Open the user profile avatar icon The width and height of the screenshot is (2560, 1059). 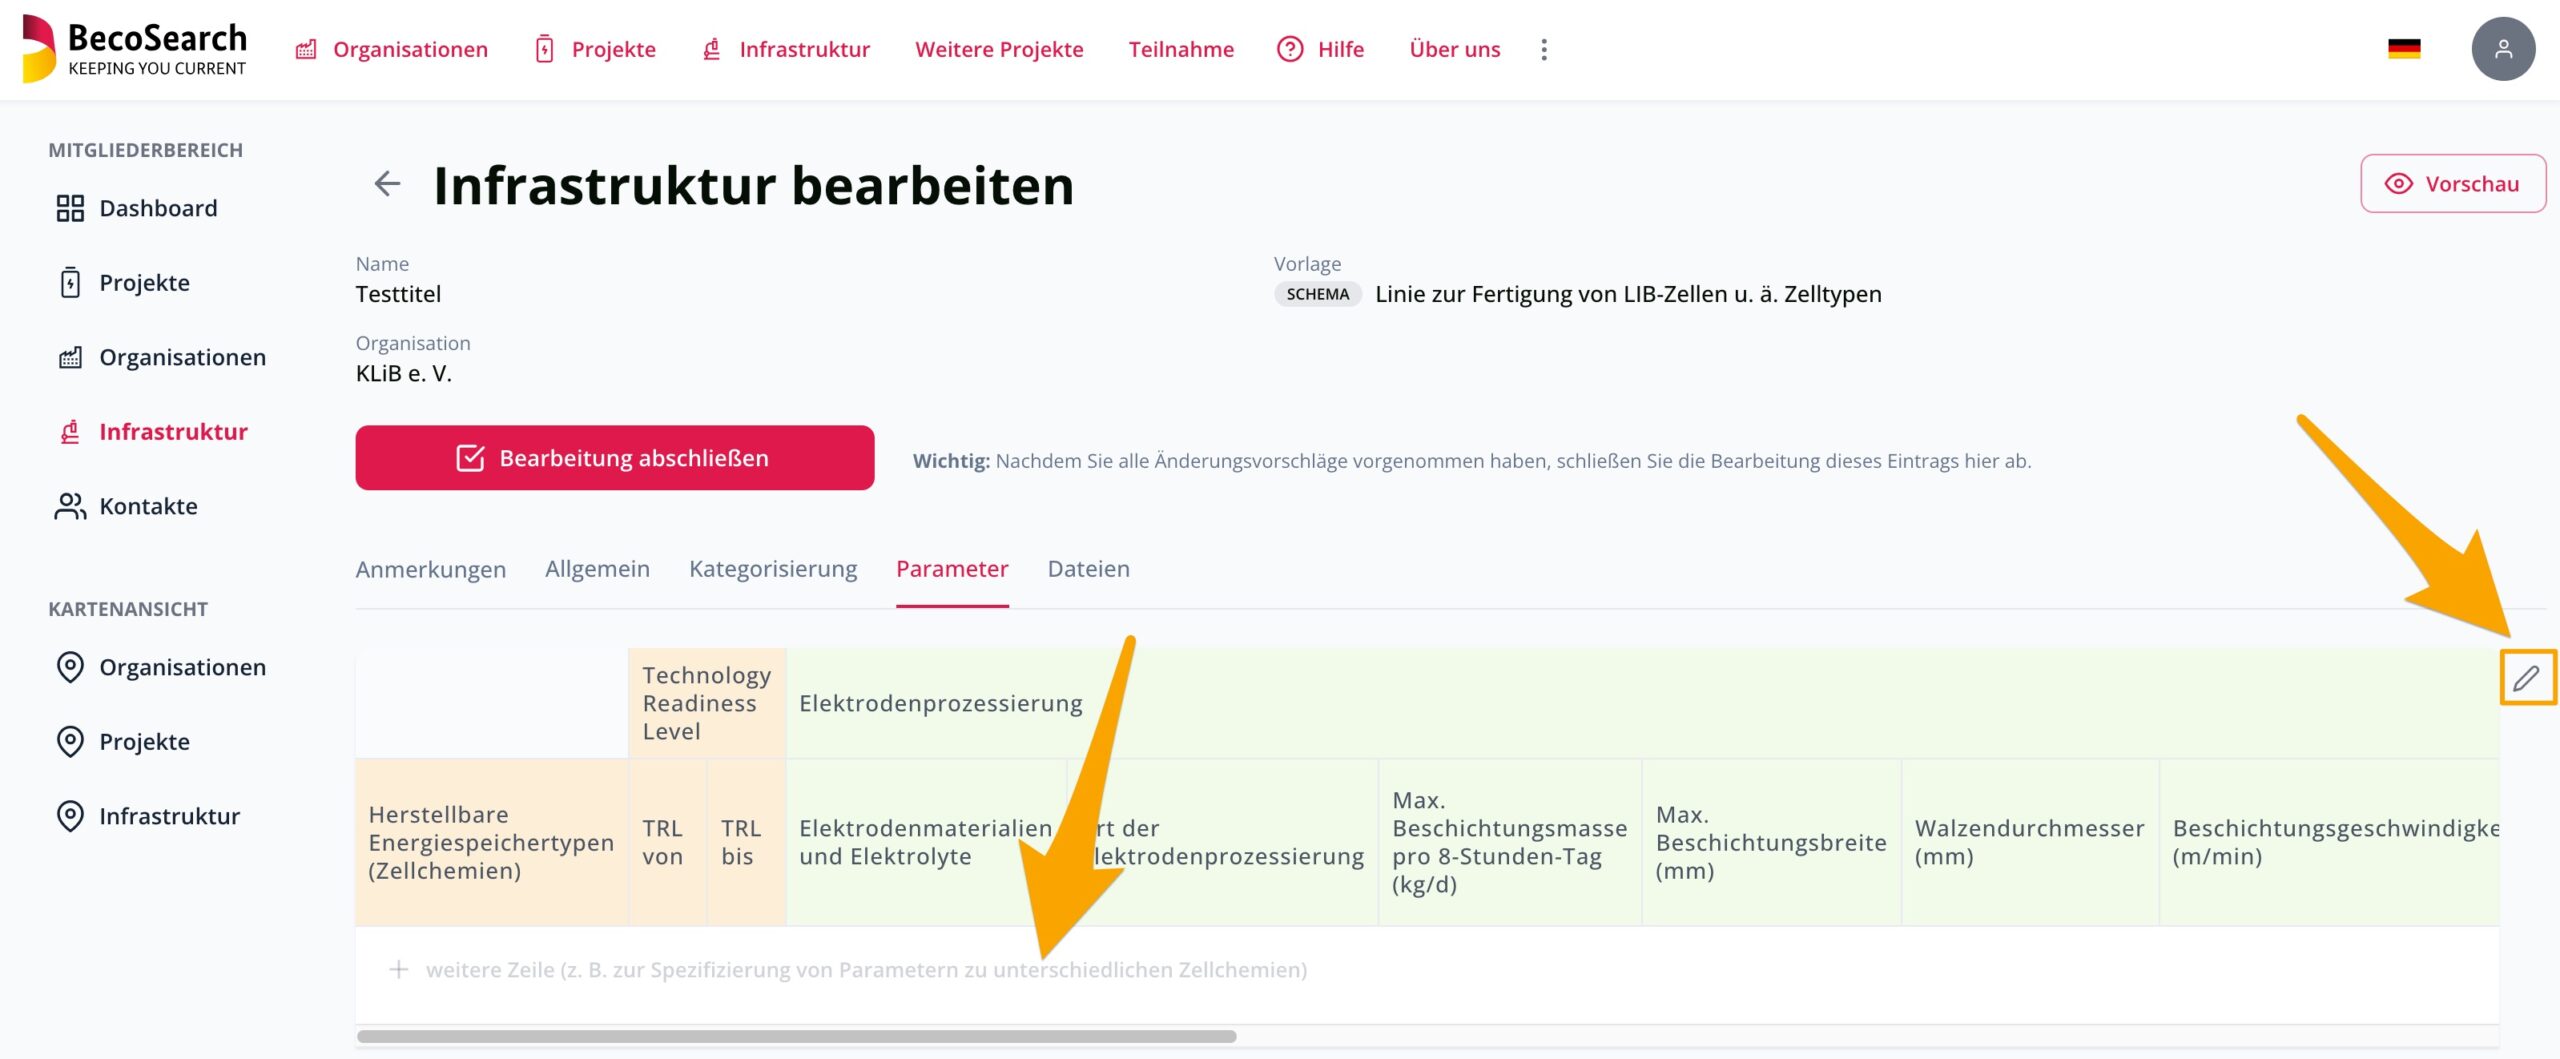click(2502, 49)
